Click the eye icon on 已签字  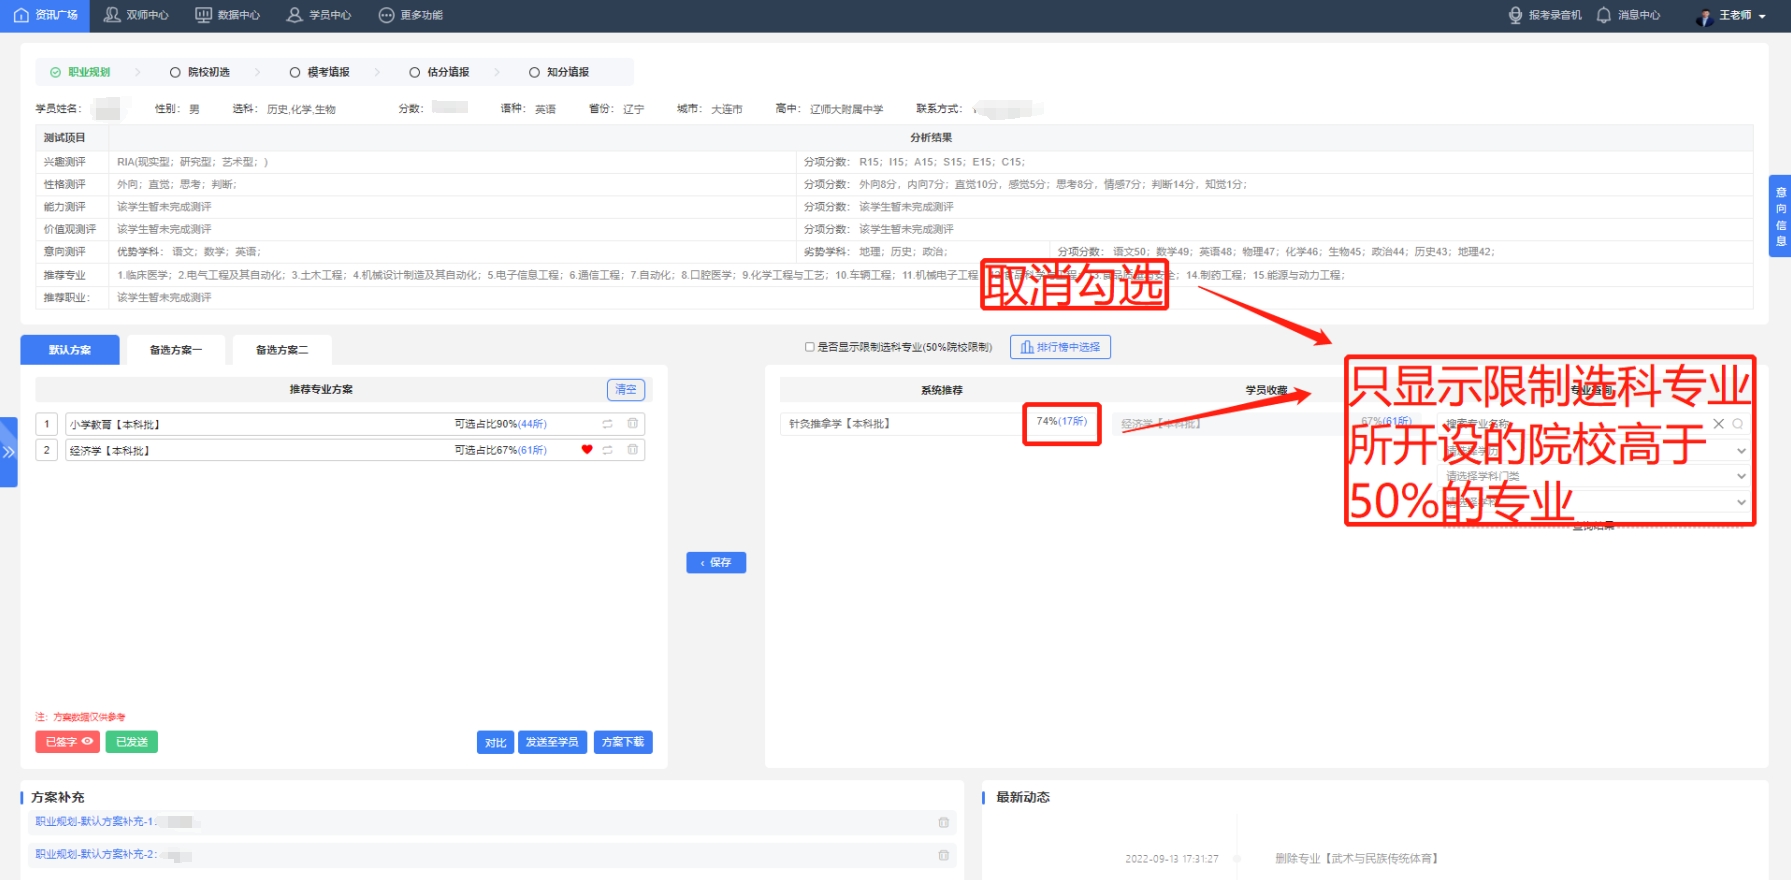(x=87, y=741)
